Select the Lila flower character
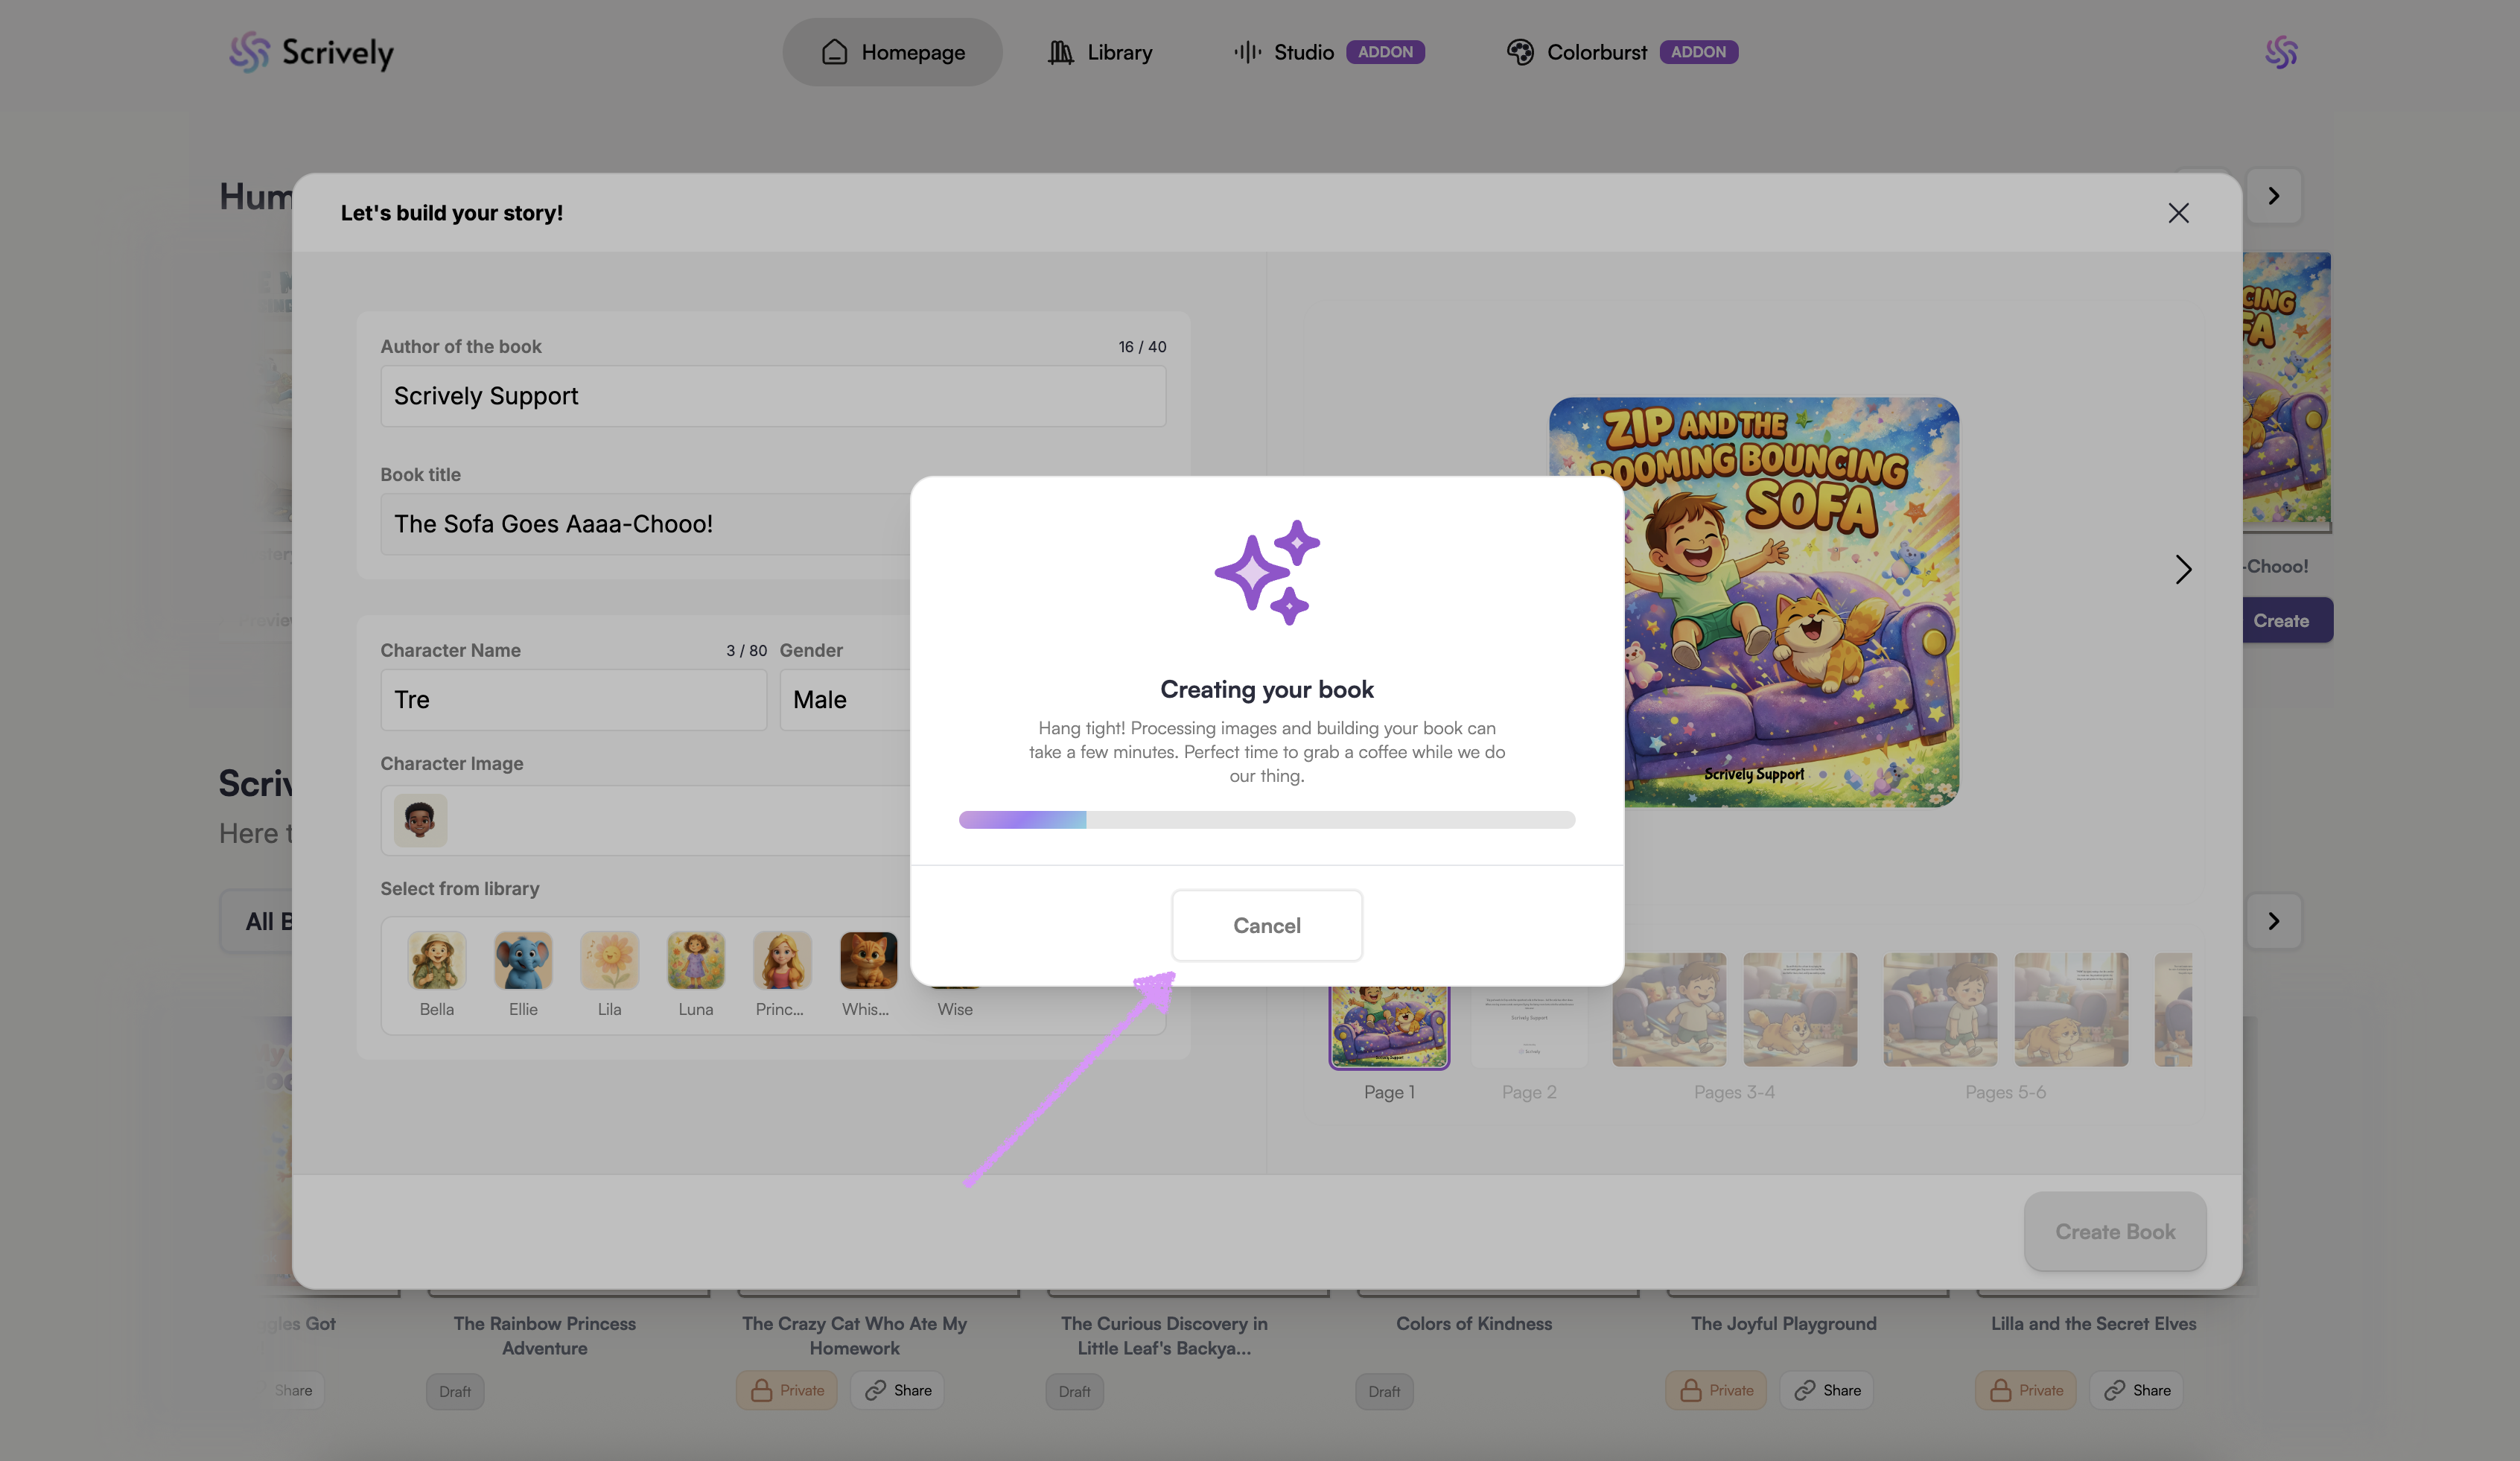Screen dimensions: 2520x1461 coord(609,961)
